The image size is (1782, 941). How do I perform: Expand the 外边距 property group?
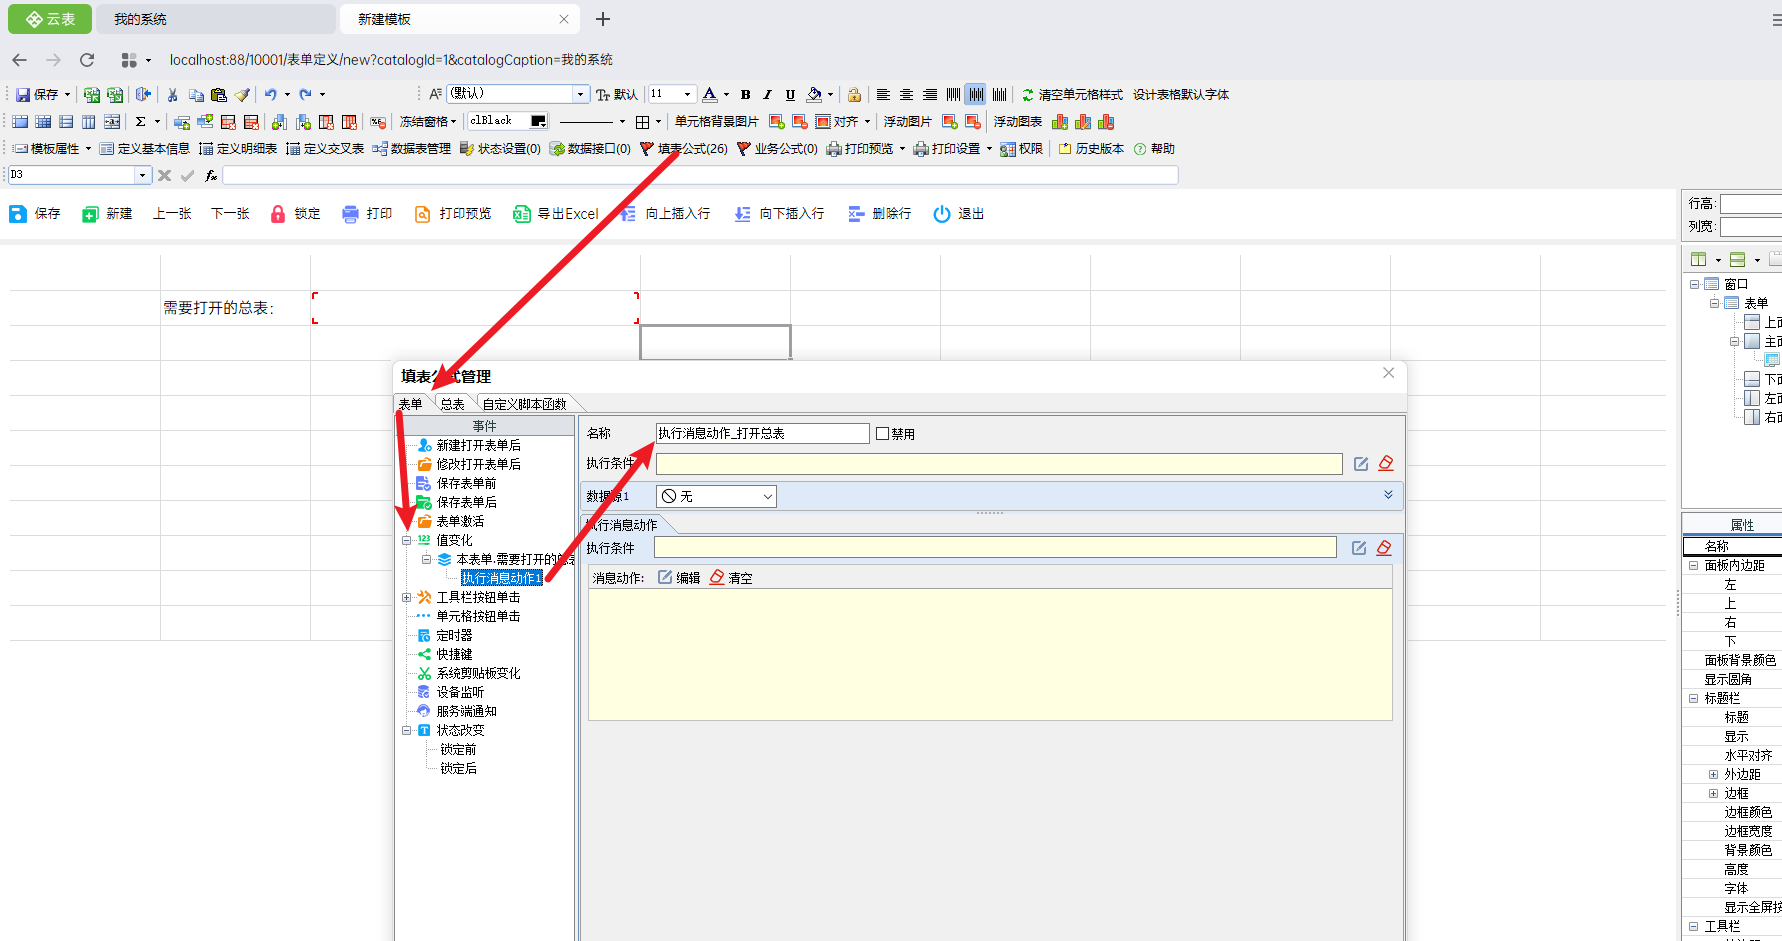point(1713,775)
